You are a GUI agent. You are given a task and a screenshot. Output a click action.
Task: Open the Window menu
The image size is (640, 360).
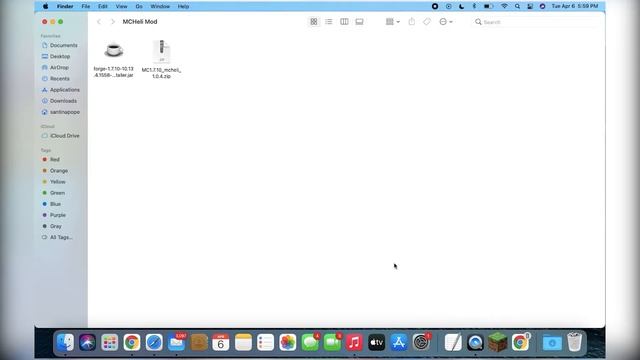pyautogui.click(x=160, y=6)
